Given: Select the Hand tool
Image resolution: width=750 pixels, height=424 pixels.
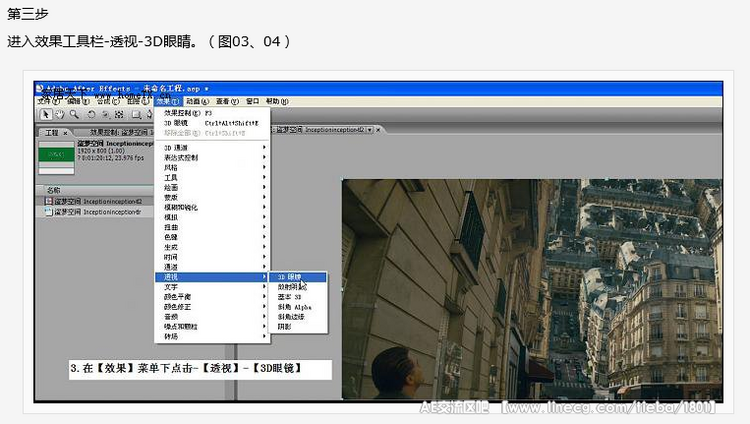Looking at the screenshot, I should click(x=60, y=114).
